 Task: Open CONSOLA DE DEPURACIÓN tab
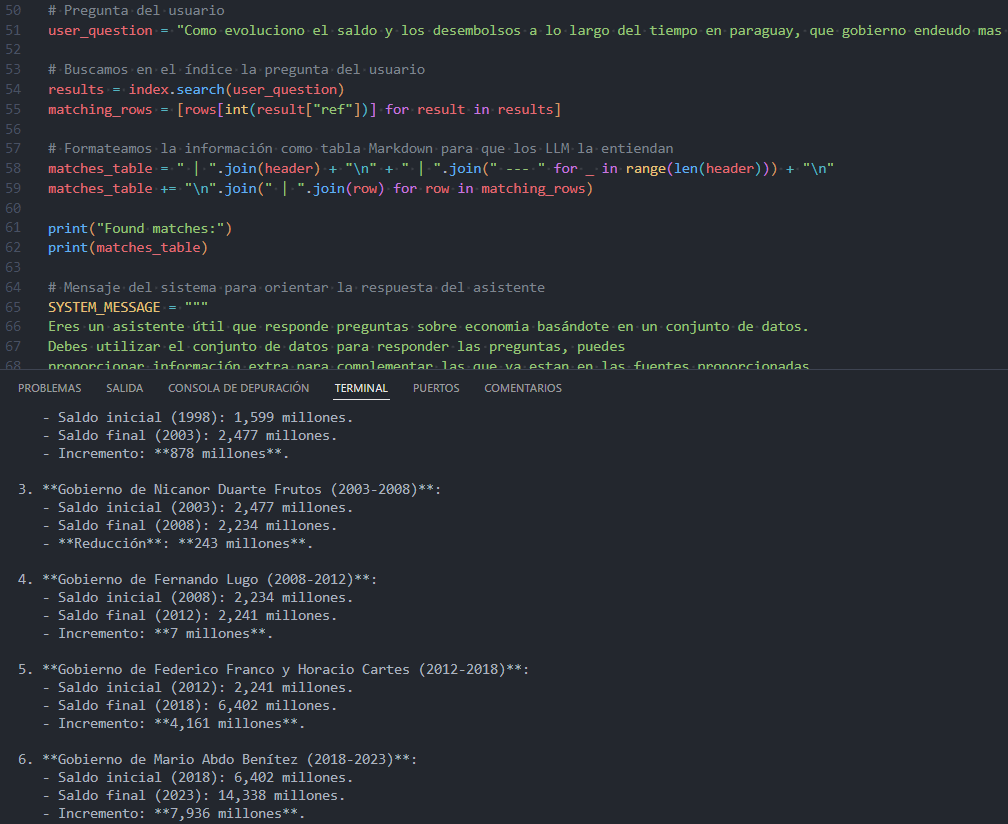tap(238, 388)
